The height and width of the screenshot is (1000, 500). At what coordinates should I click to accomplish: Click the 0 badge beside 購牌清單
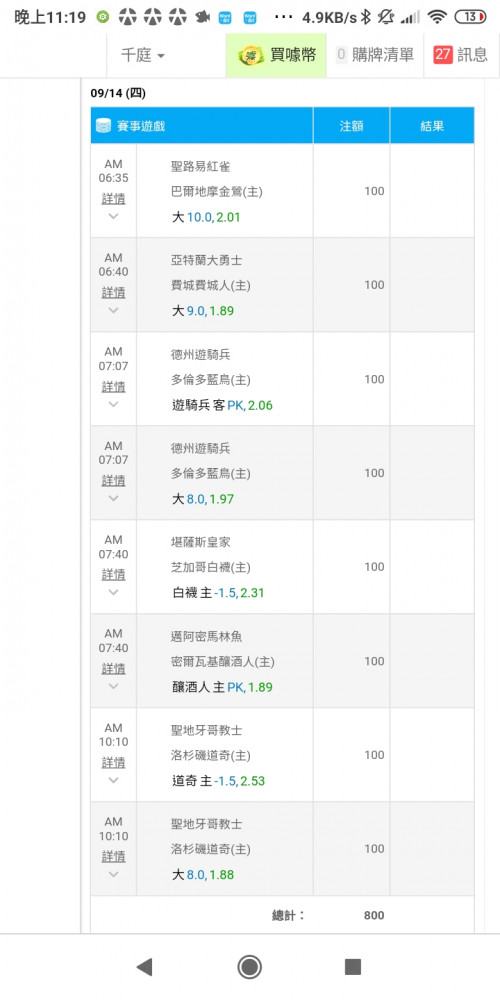[x=341, y=55]
